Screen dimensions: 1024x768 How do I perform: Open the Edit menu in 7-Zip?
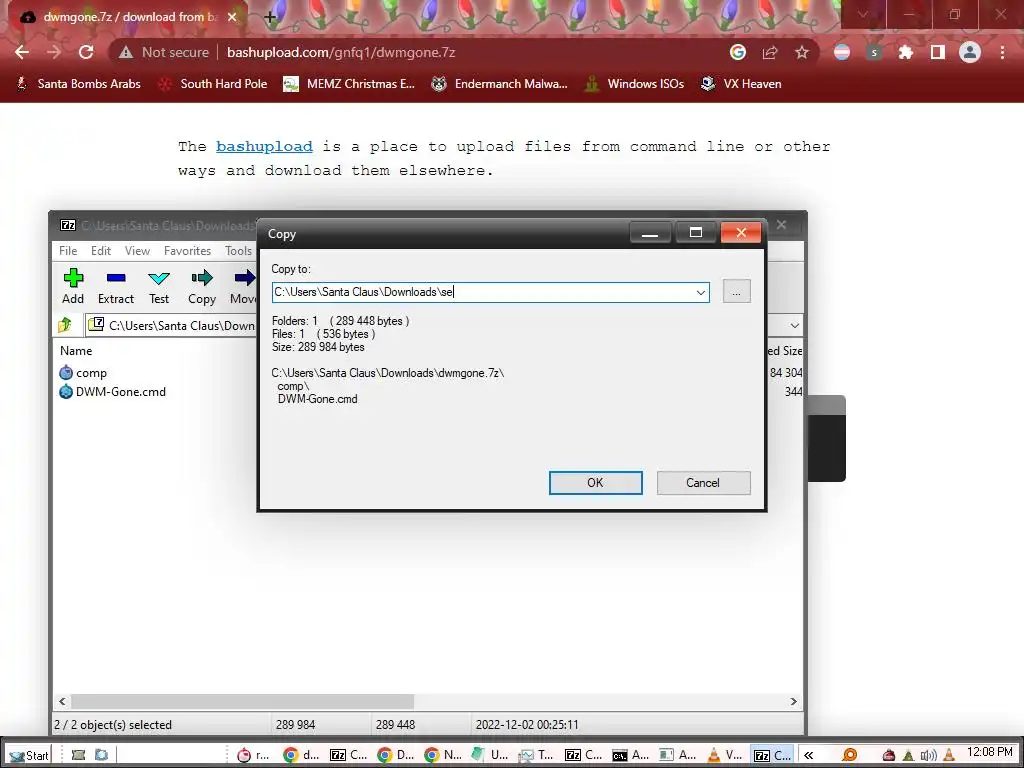[x=101, y=251]
